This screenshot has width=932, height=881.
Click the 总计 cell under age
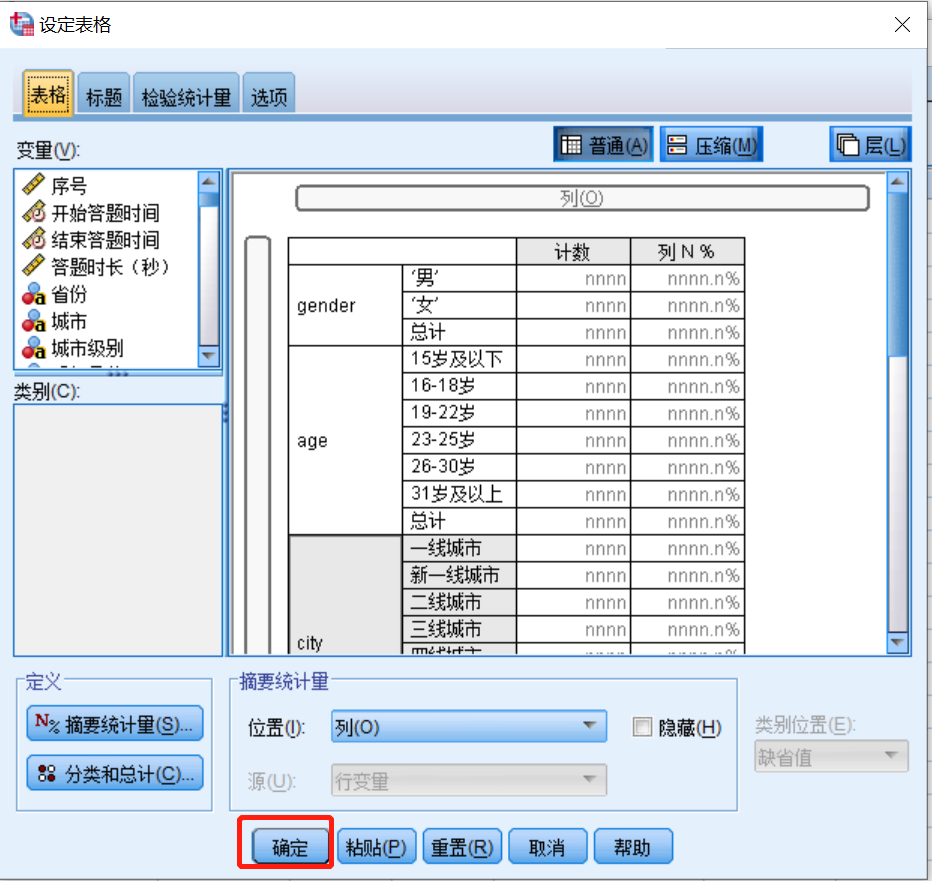click(x=459, y=521)
